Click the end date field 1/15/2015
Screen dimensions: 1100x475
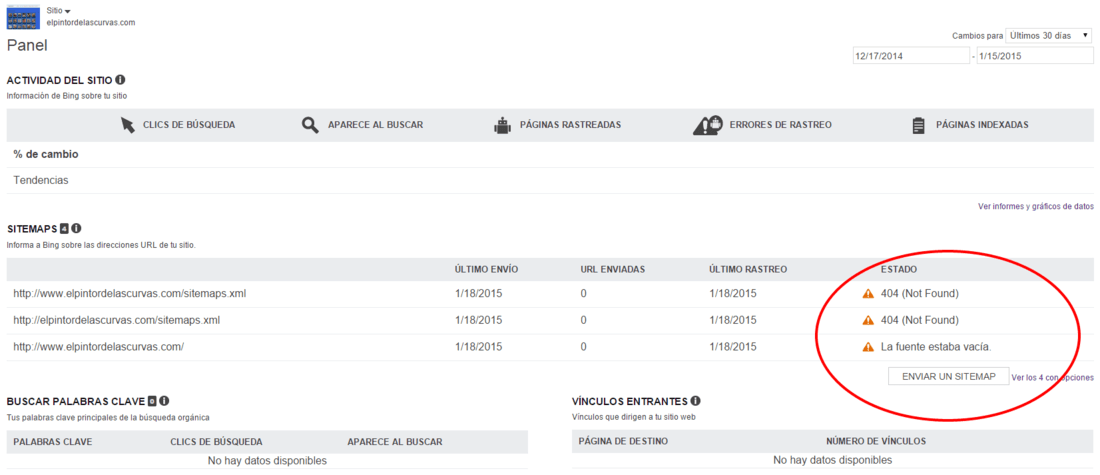click(x=1035, y=56)
